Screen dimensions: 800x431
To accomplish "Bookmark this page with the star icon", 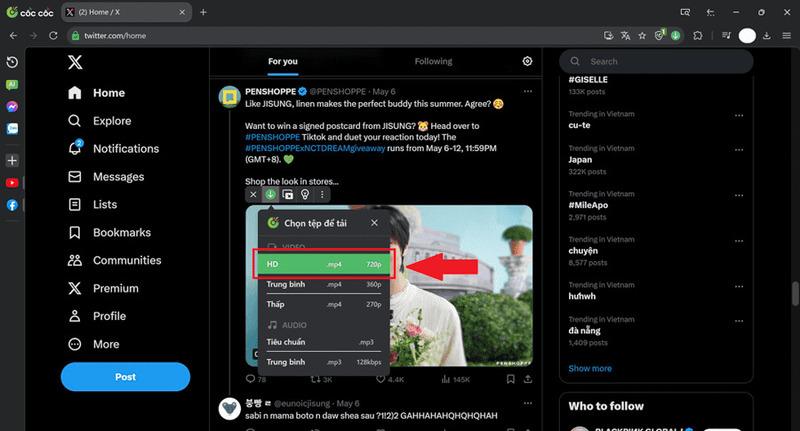I will point(642,36).
